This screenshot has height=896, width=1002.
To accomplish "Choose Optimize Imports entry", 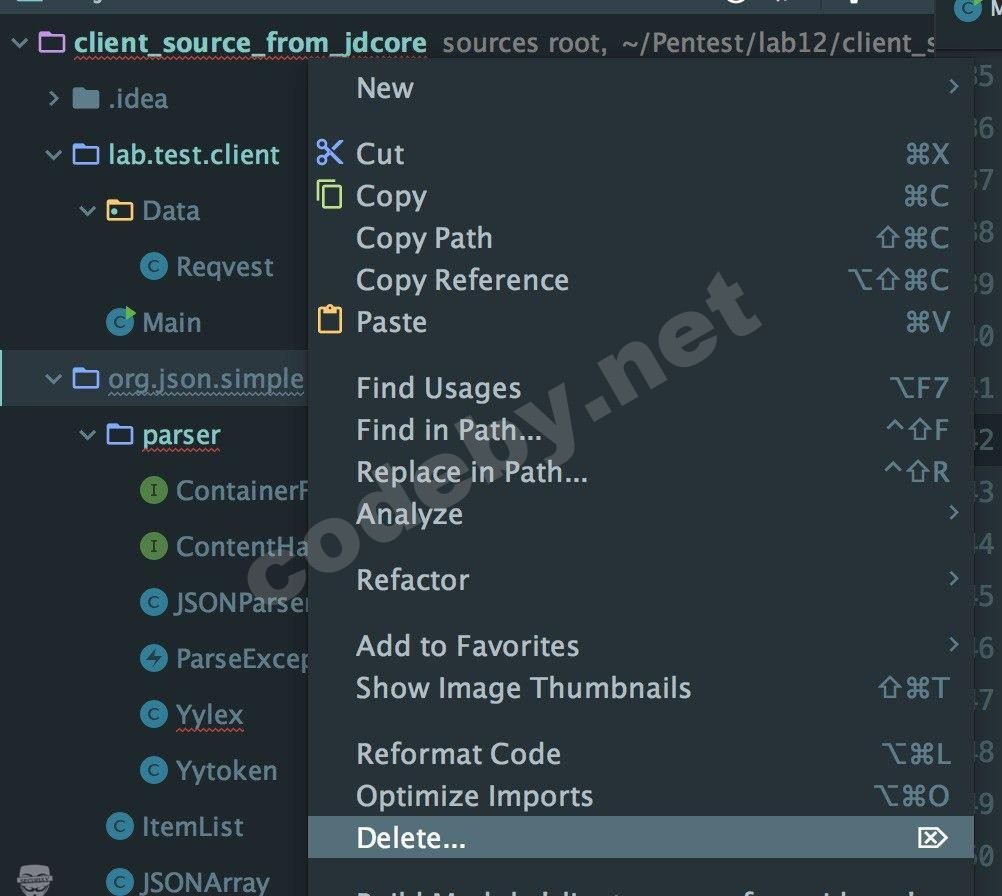I will [641, 796].
